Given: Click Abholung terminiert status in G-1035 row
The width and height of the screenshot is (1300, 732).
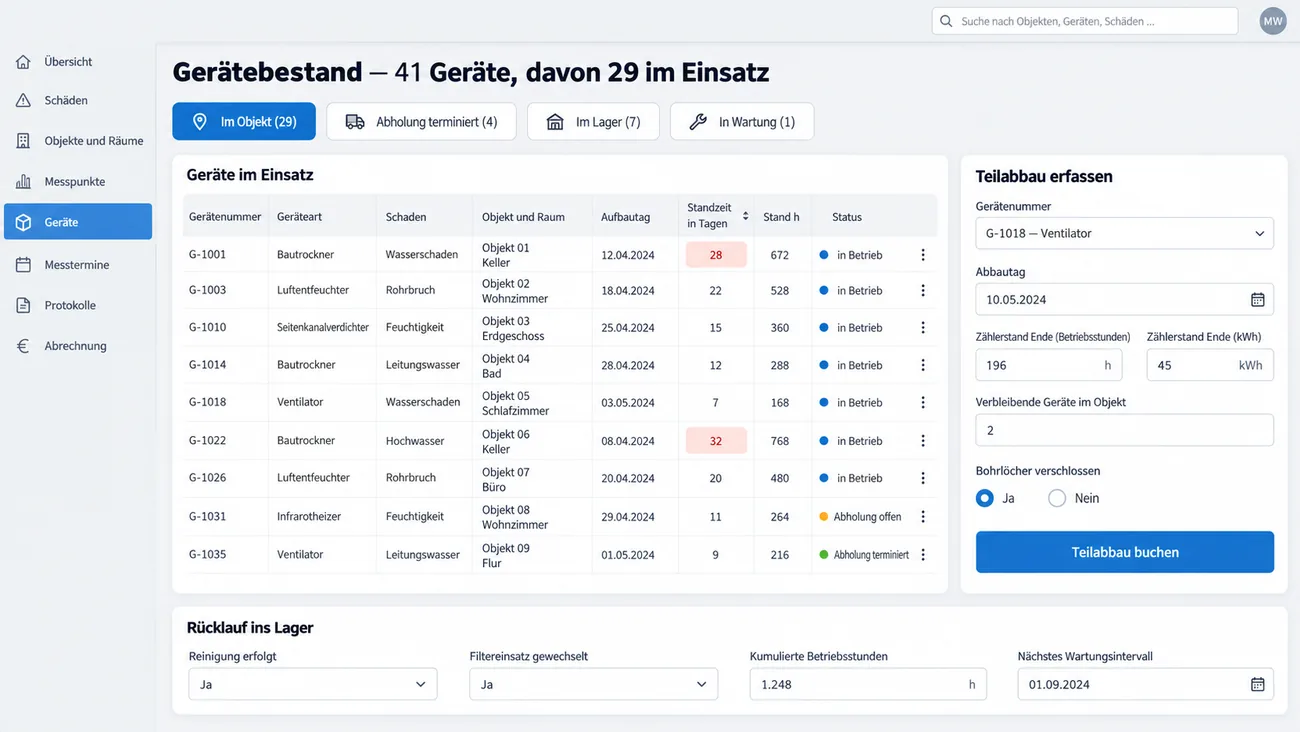Looking at the screenshot, I should pyautogui.click(x=864, y=555).
